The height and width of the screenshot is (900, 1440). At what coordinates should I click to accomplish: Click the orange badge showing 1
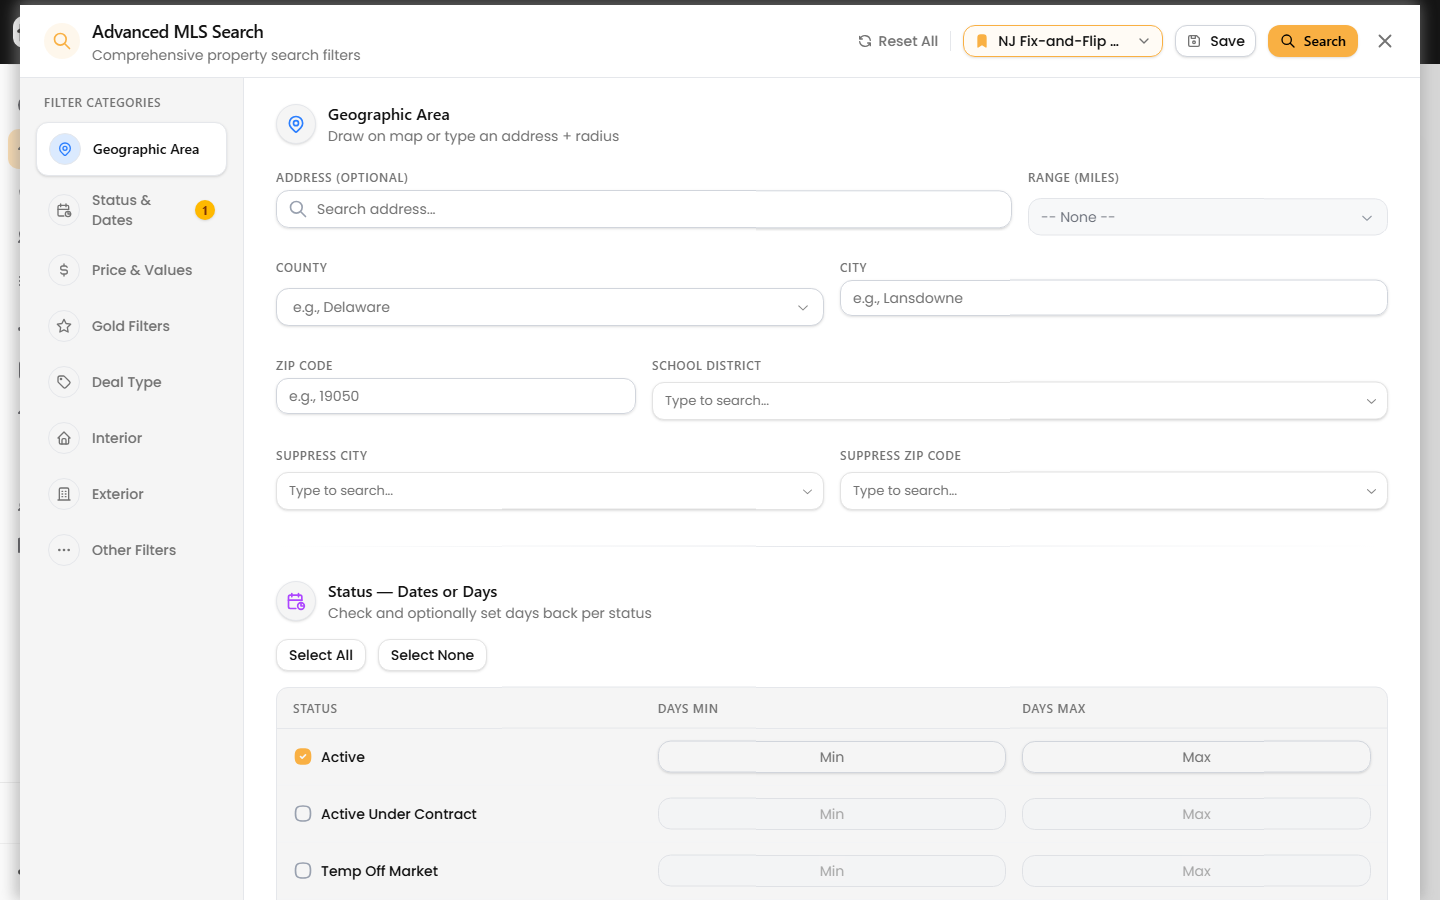(205, 210)
